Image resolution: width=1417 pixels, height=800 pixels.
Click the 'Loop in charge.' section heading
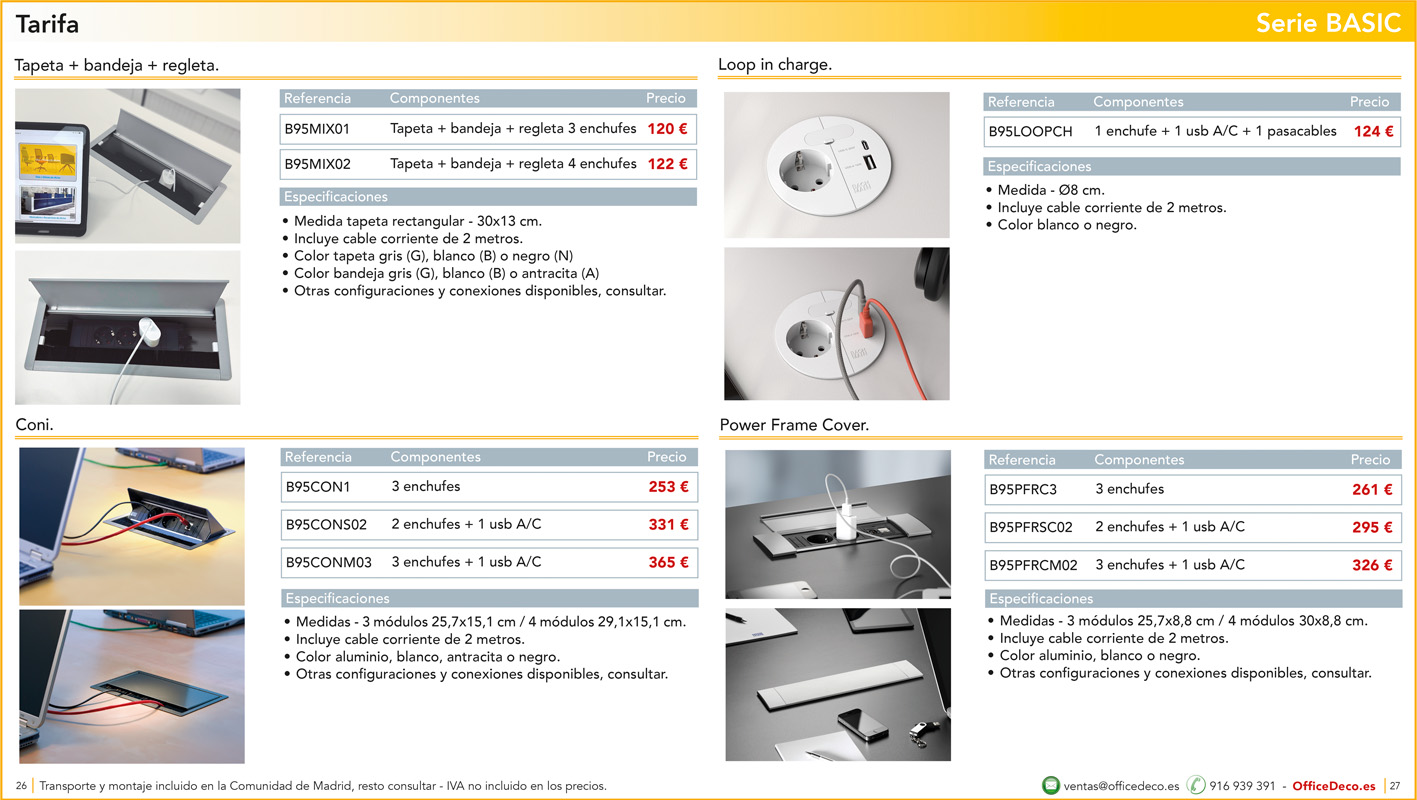[775, 65]
